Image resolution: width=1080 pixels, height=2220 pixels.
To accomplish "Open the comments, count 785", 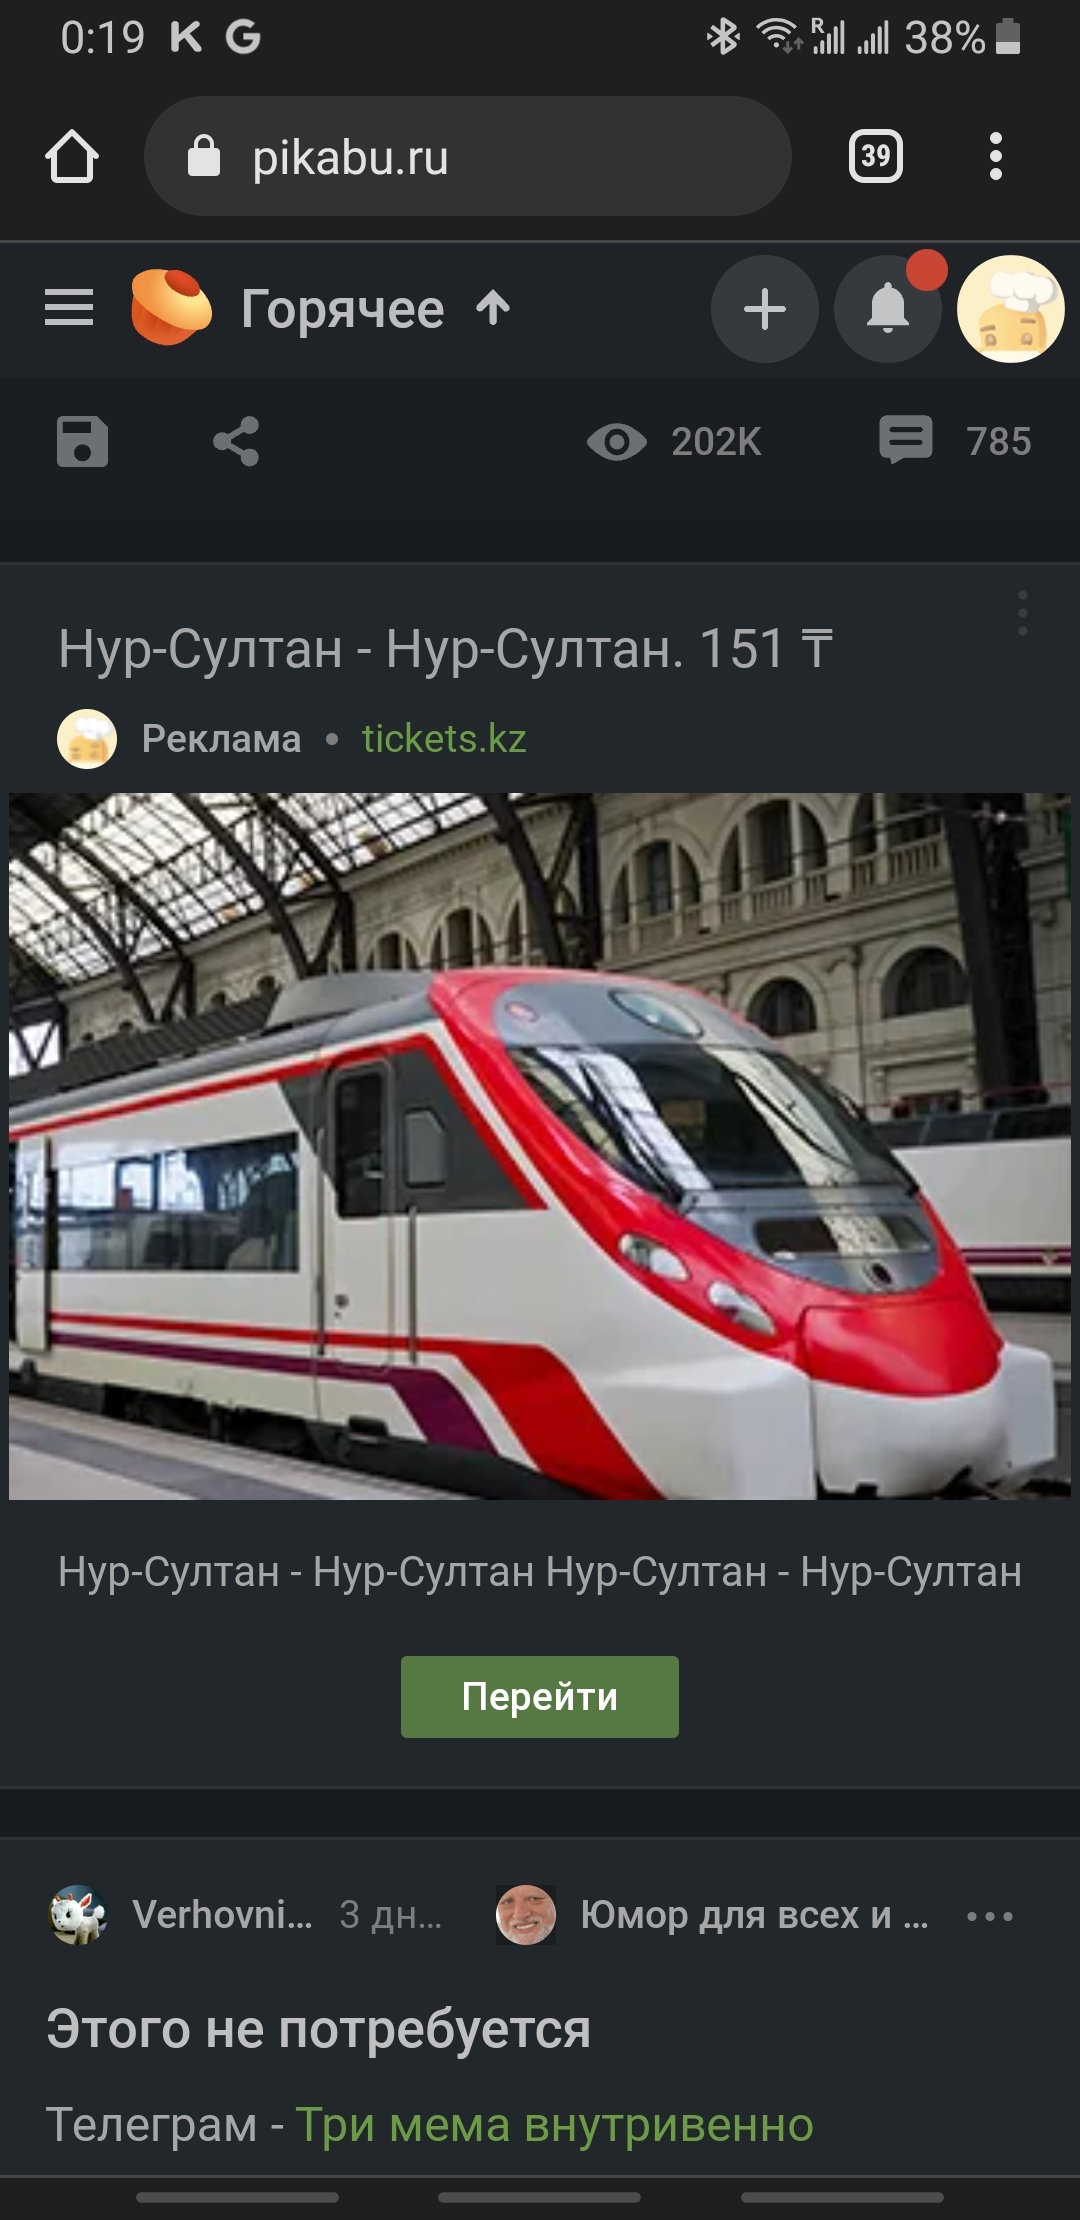I will (x=956, y=441).
